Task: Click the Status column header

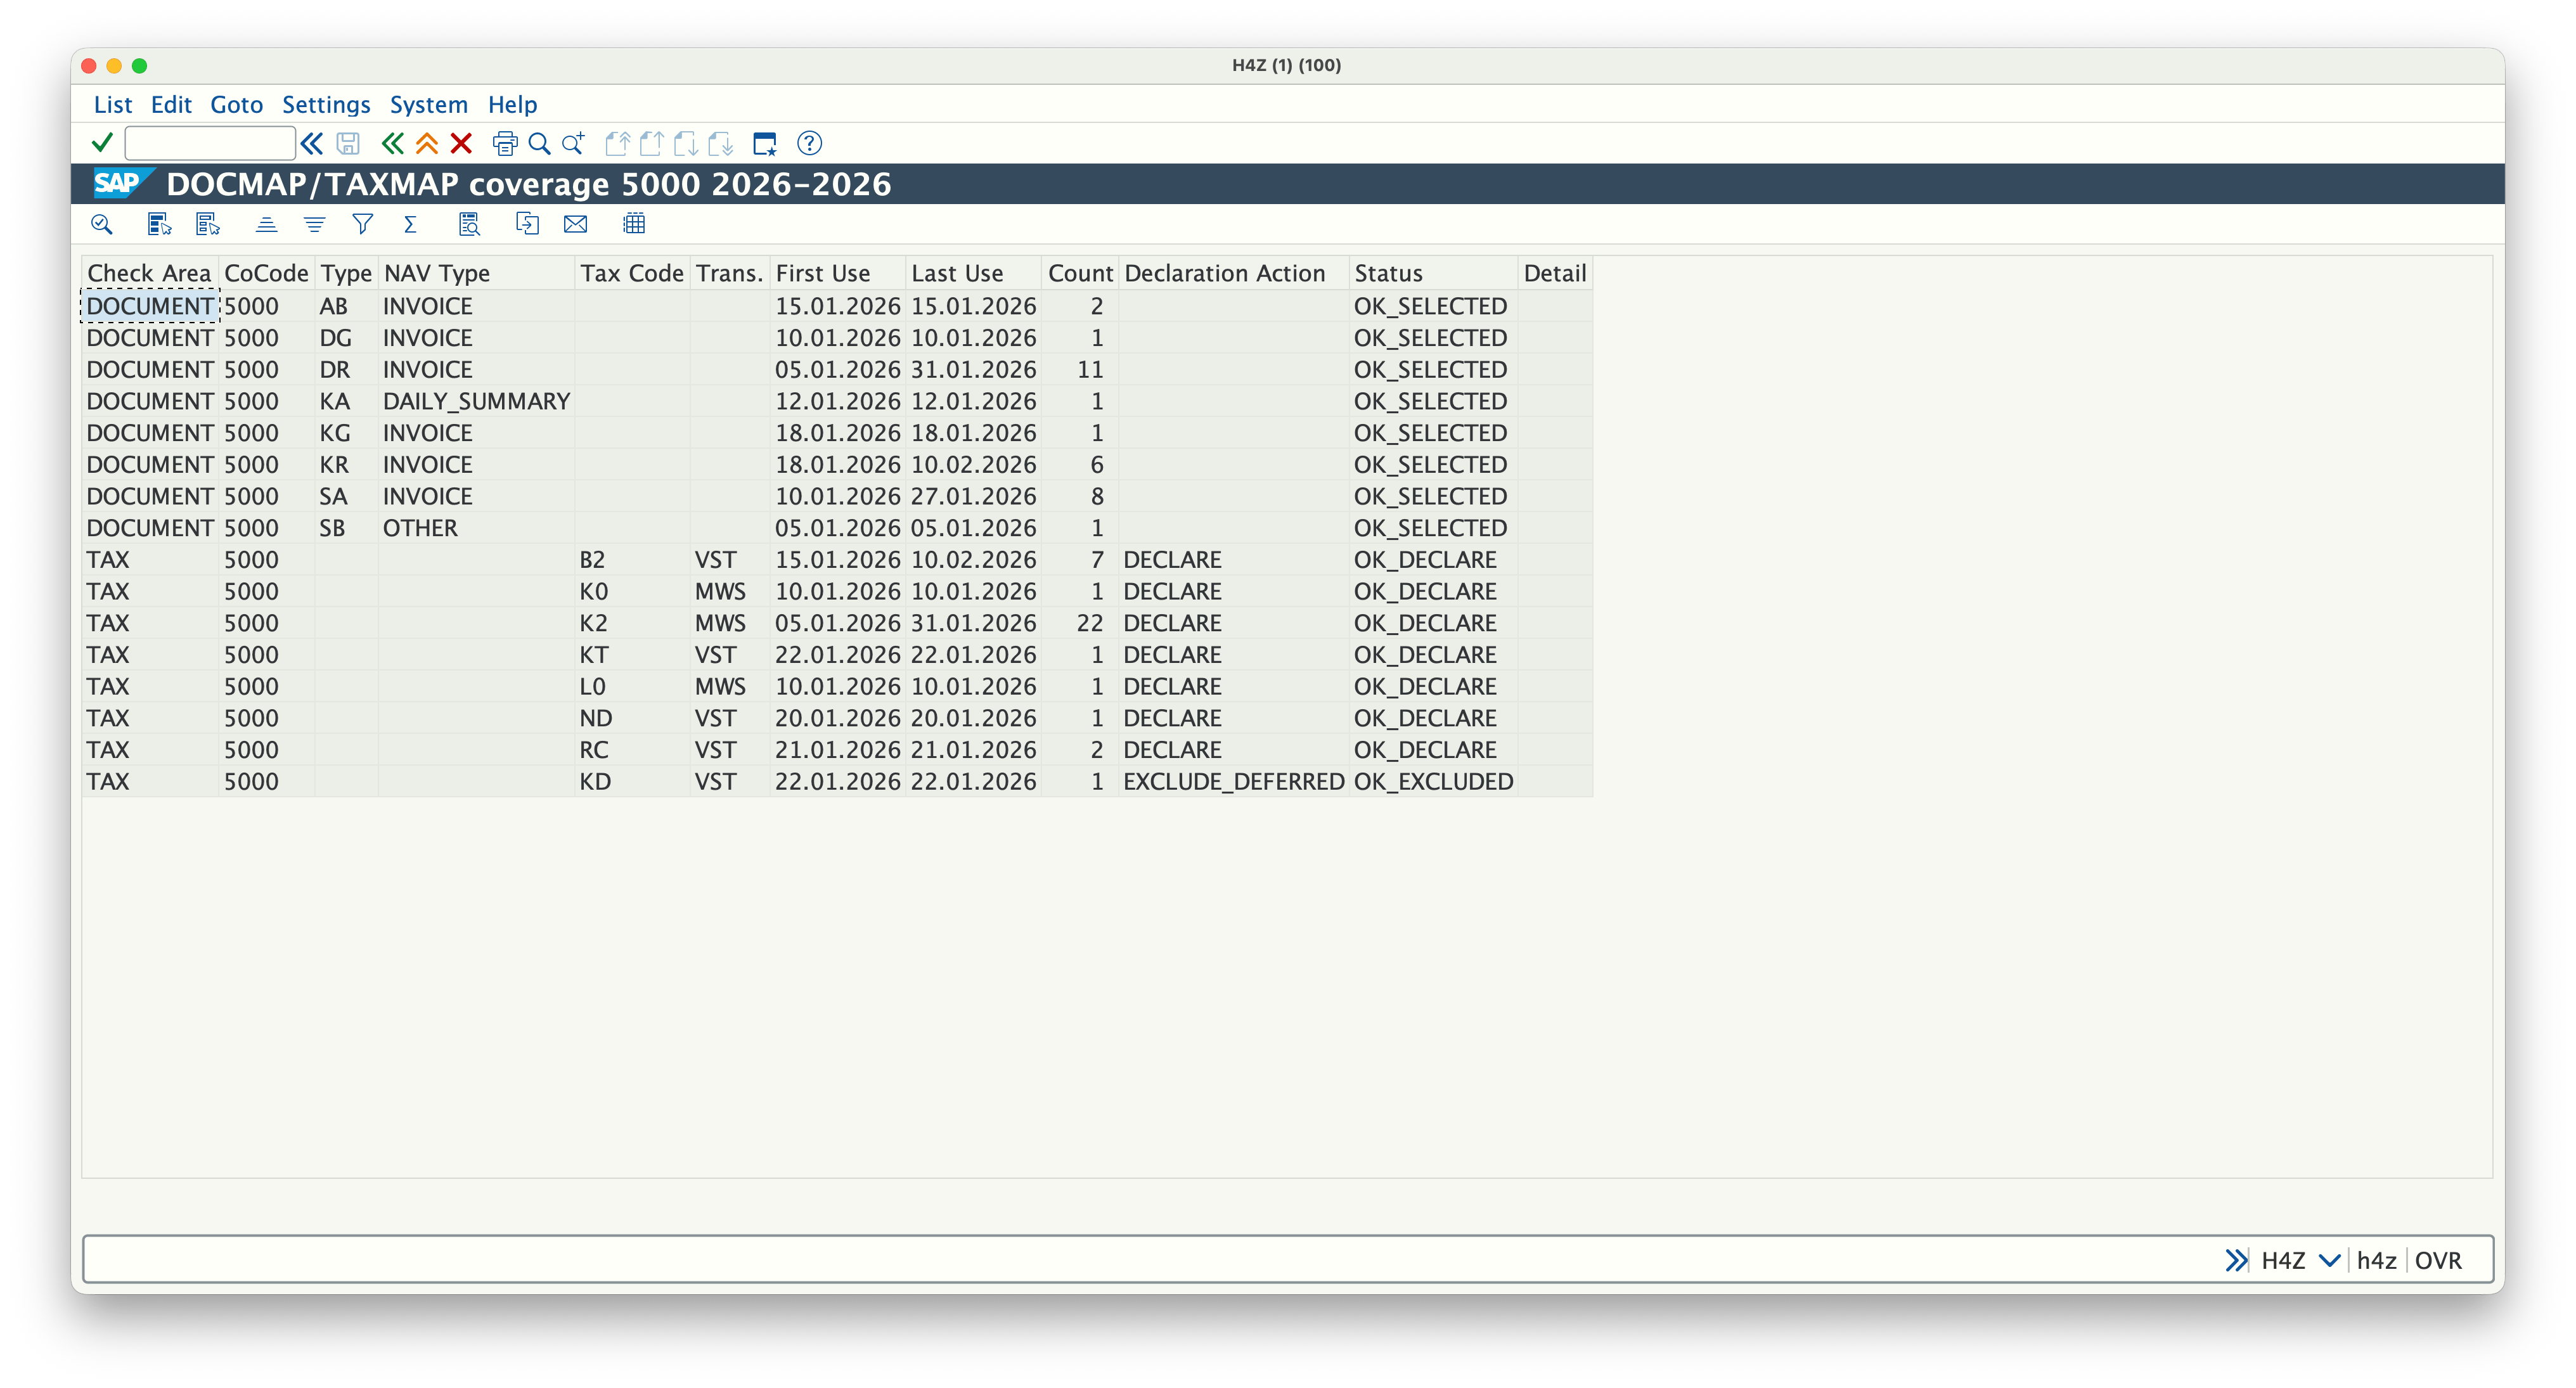Action: (1433, 273)
